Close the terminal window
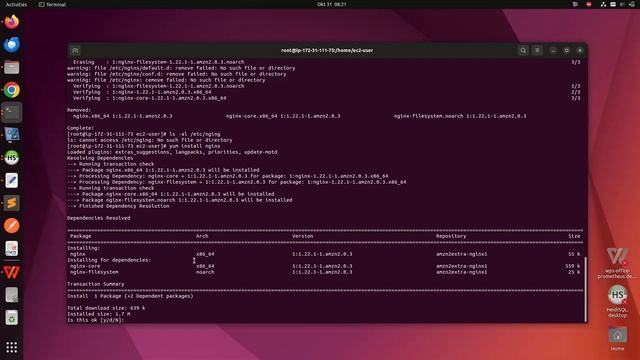The width and height of the screenshot is (640, 360). [580, 50]
